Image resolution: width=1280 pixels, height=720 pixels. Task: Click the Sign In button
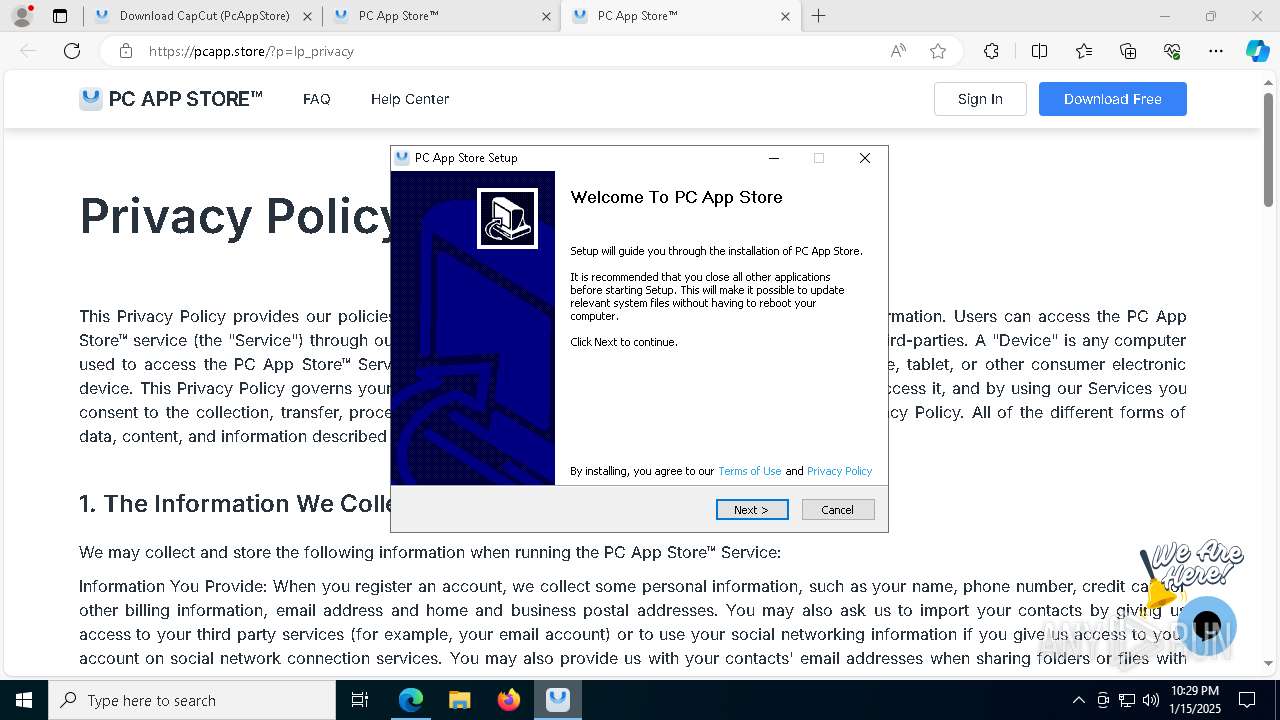(980, 99)
